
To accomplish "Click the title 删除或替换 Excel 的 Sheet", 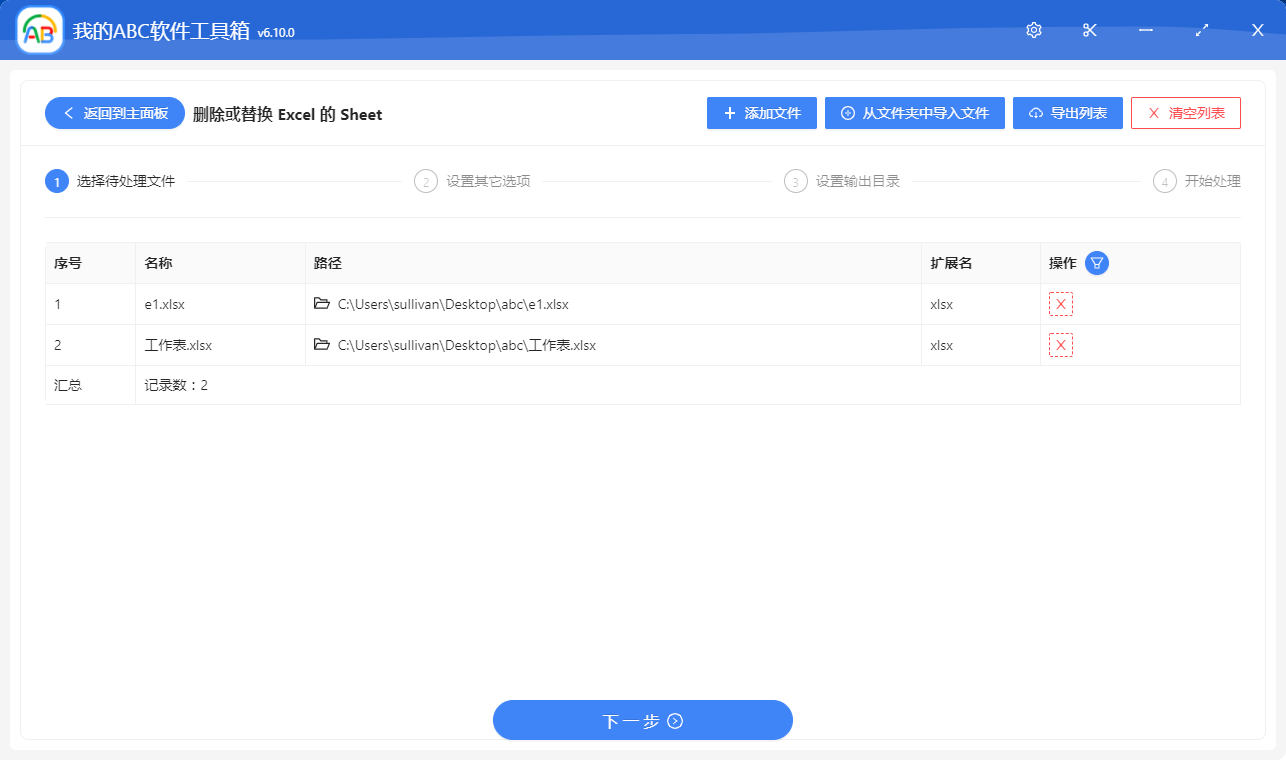I will pos(288,114).
